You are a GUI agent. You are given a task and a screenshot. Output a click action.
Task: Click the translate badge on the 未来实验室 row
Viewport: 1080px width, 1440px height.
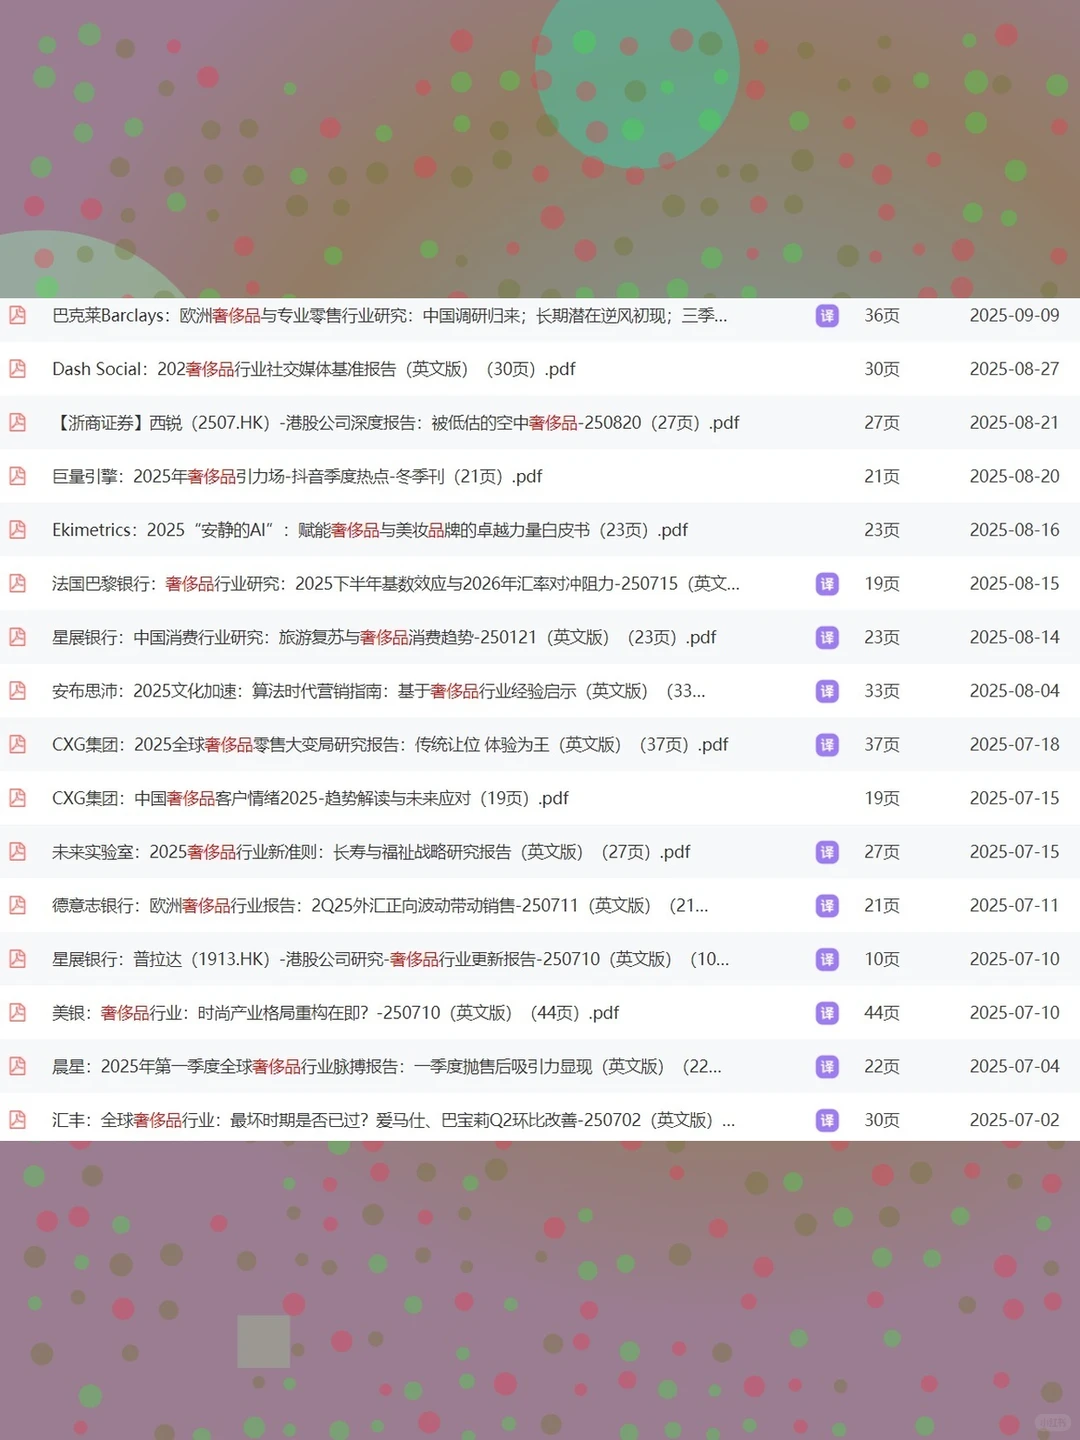point(827,852)
